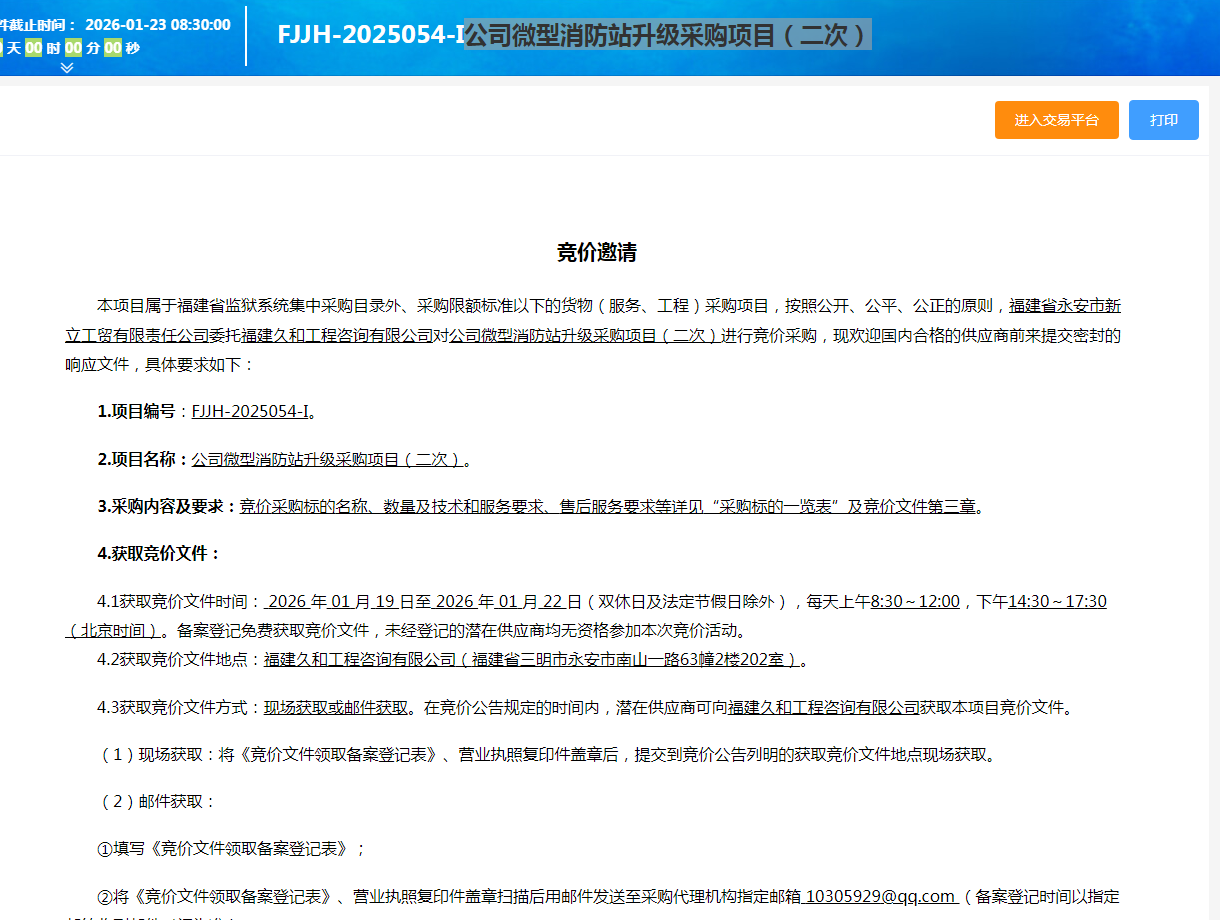Click the 竞价邀请 heading
This screenshot has width=1220, height=920.
click(x=596, y=253)
